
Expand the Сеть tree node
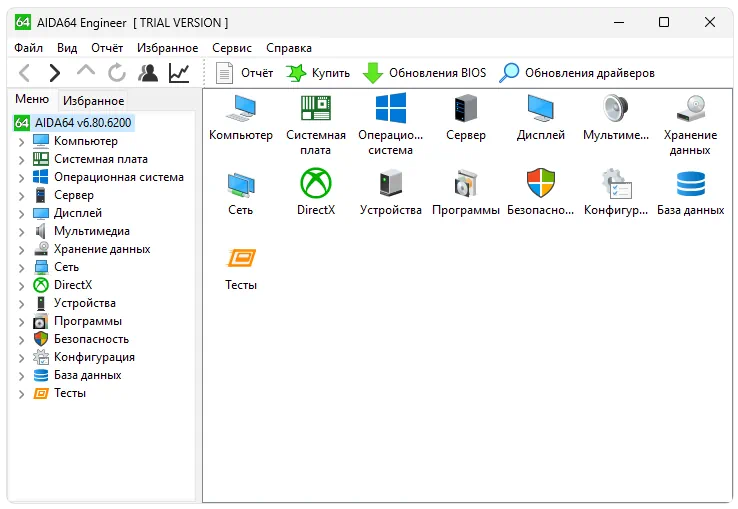(x=21, y=267)
